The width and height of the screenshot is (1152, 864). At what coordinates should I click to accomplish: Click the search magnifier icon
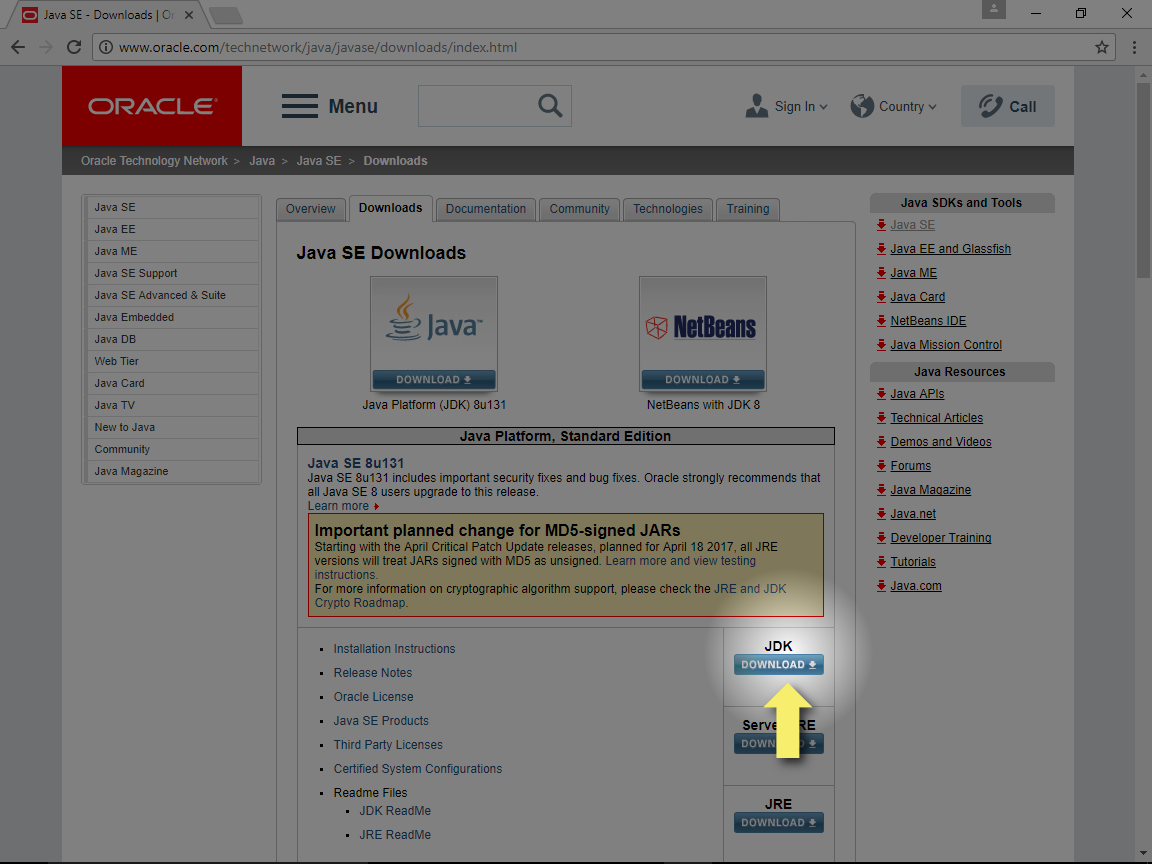click(x=549, y=106)
